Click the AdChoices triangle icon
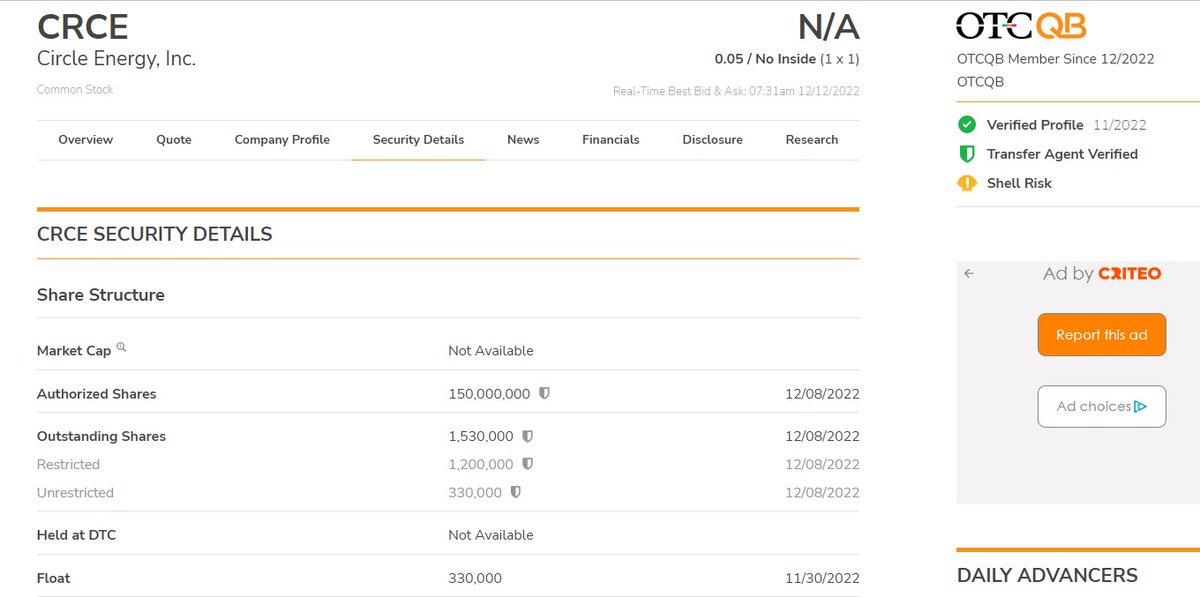 click(x=1140, y=406)
